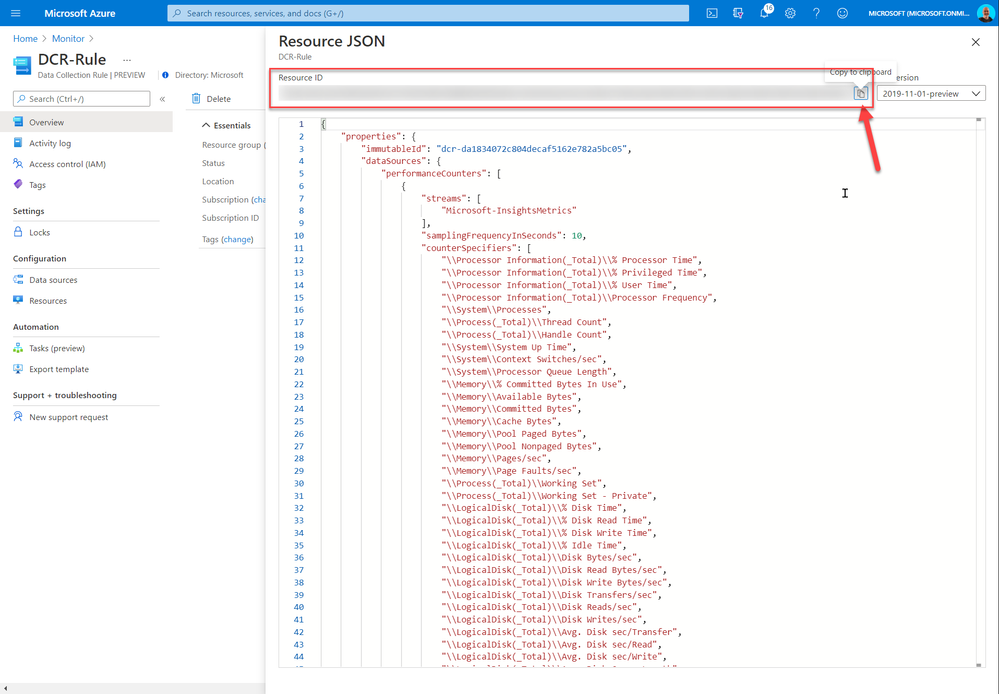This screenshot has height=694, width=999.
Task: Close the Resource JSON panel
Action: coord(975,42)
